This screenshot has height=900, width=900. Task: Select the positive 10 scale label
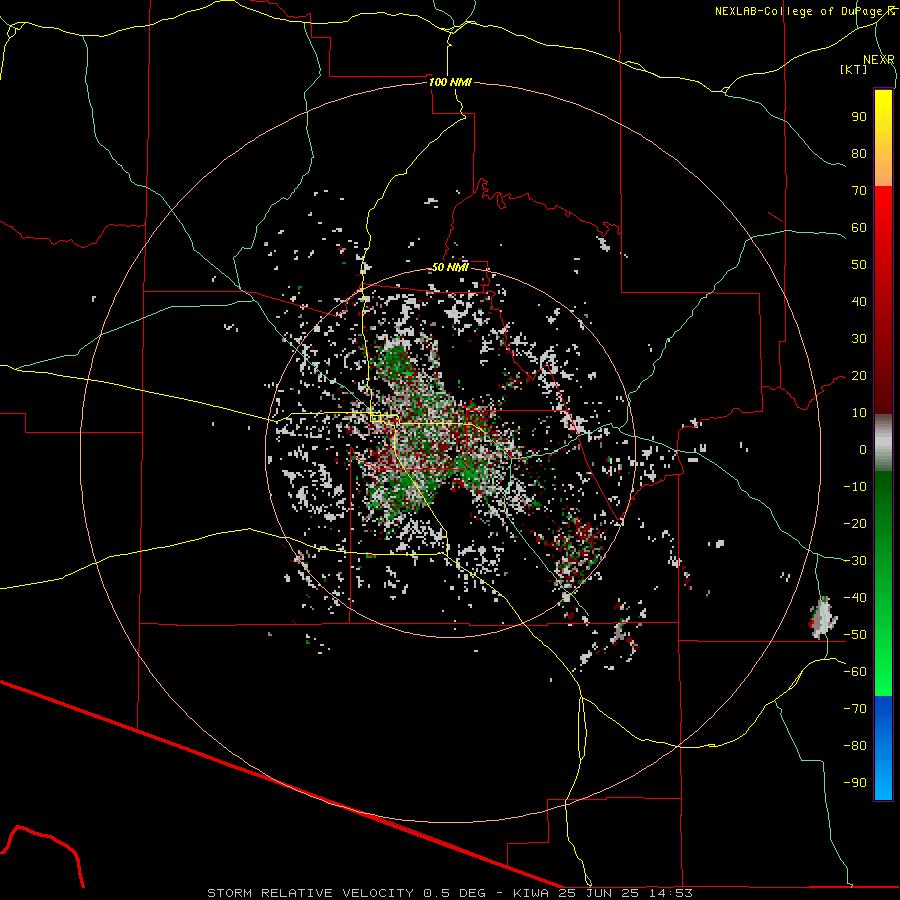859,413
